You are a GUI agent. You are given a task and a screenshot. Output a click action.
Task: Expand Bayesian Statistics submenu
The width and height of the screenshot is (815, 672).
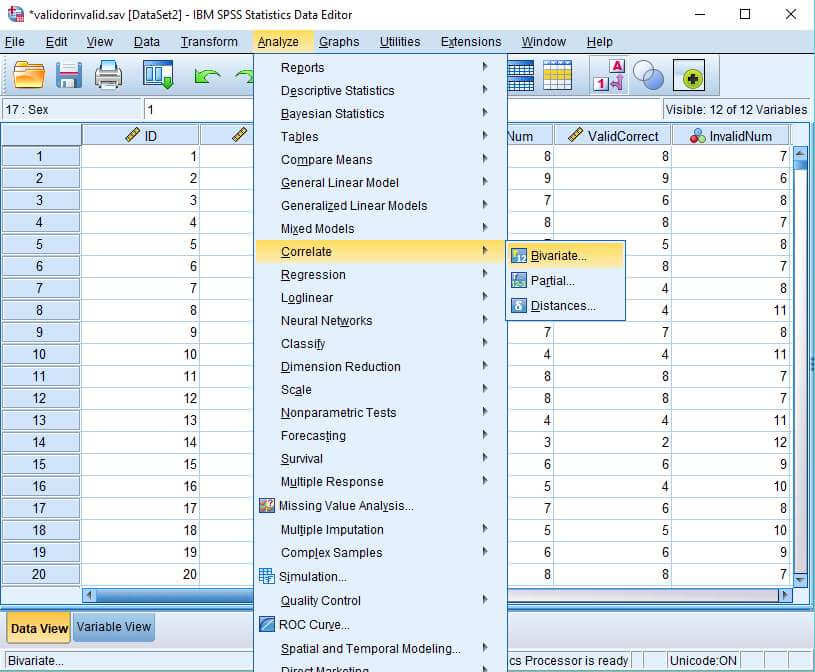coord(484,112)
